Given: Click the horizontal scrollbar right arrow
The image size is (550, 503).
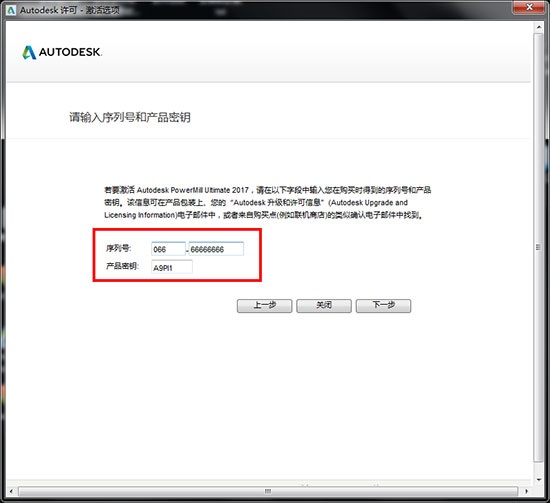Looking at the screenshot, I should [x=526, y=491].
